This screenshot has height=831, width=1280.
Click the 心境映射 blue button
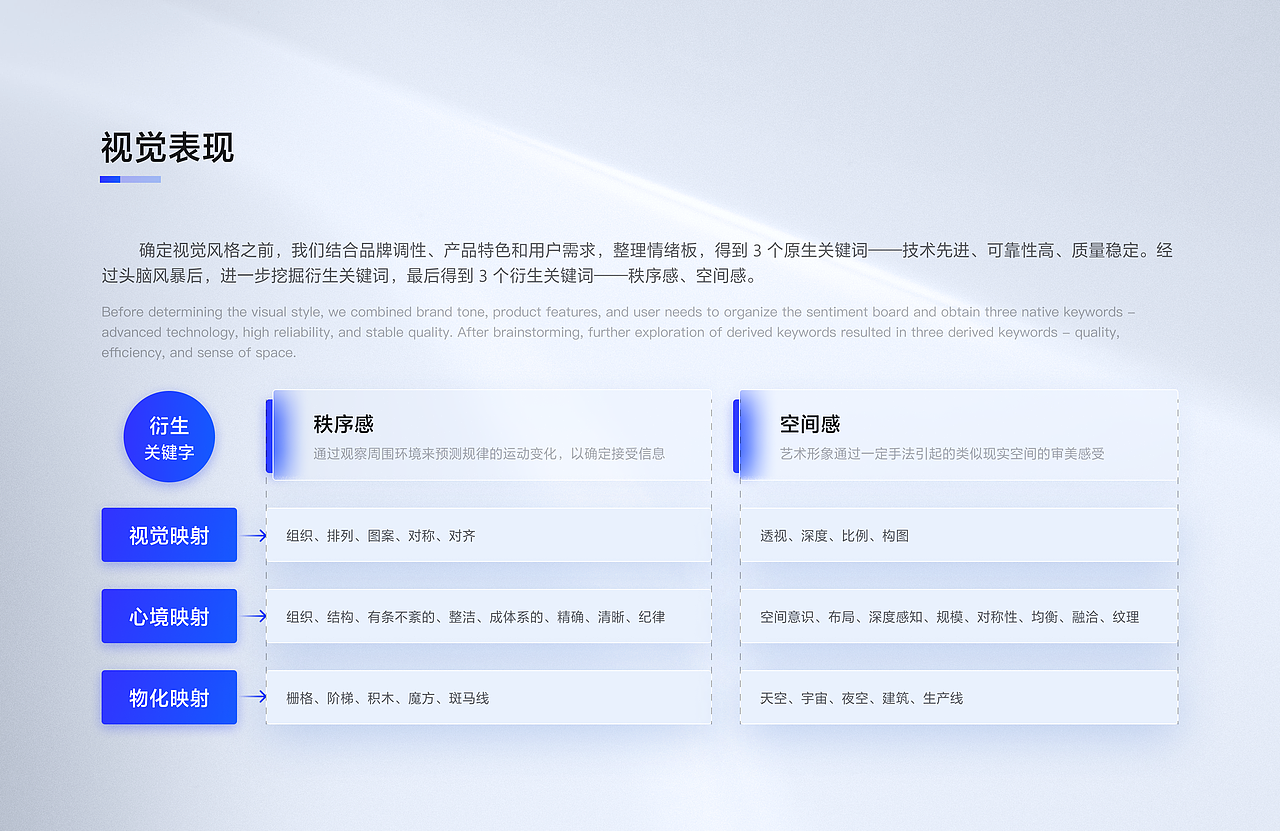click(x=169, y=616)
